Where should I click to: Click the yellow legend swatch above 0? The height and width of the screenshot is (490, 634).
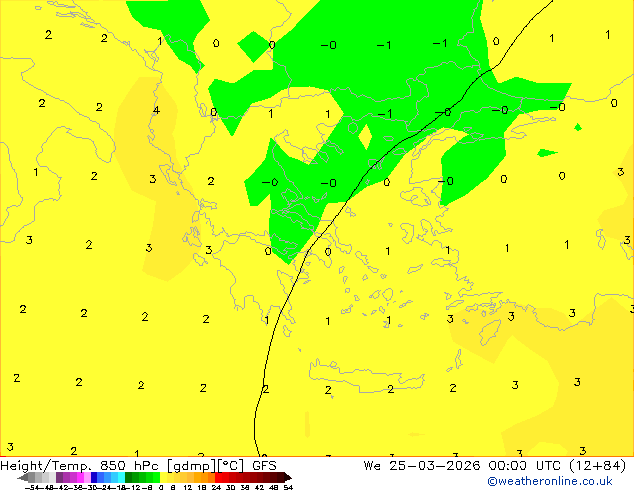(163, 477)
